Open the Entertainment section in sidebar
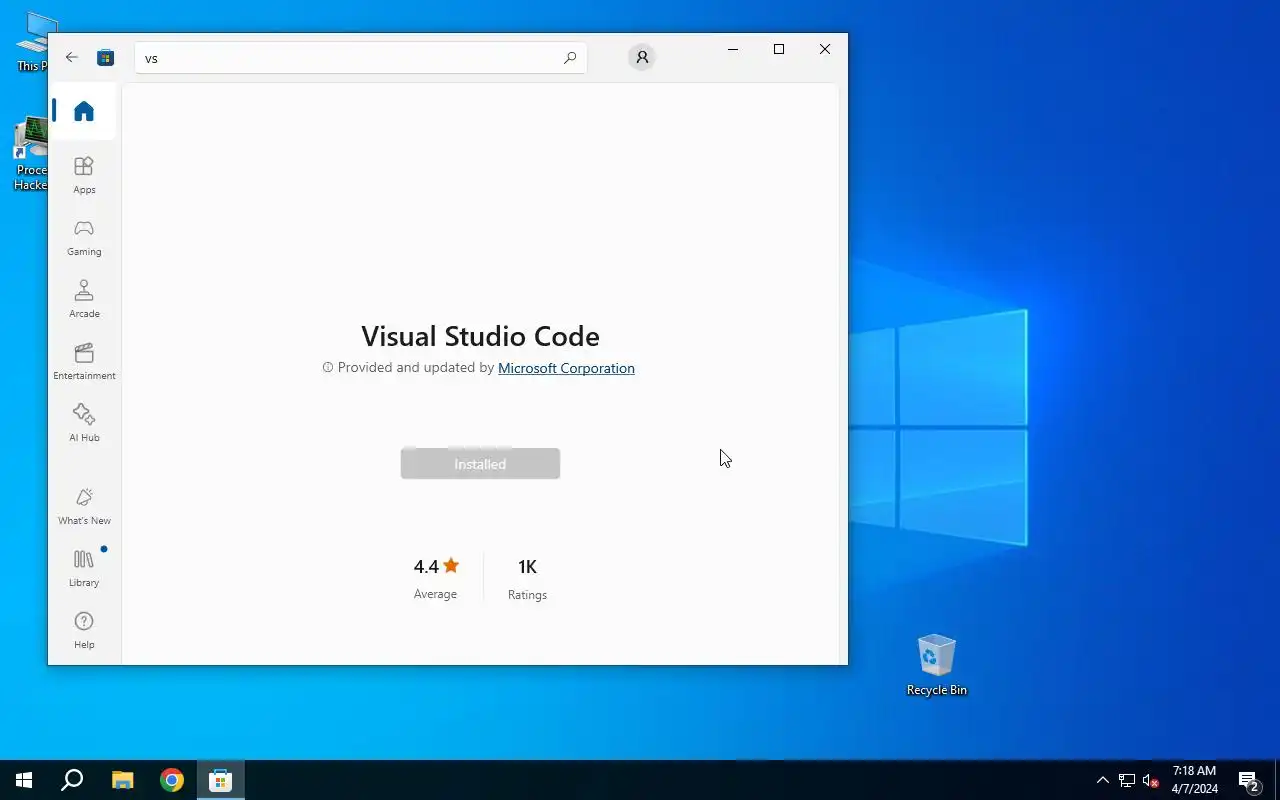This screenshot has height=800, width=1280. tap(84, 361)
